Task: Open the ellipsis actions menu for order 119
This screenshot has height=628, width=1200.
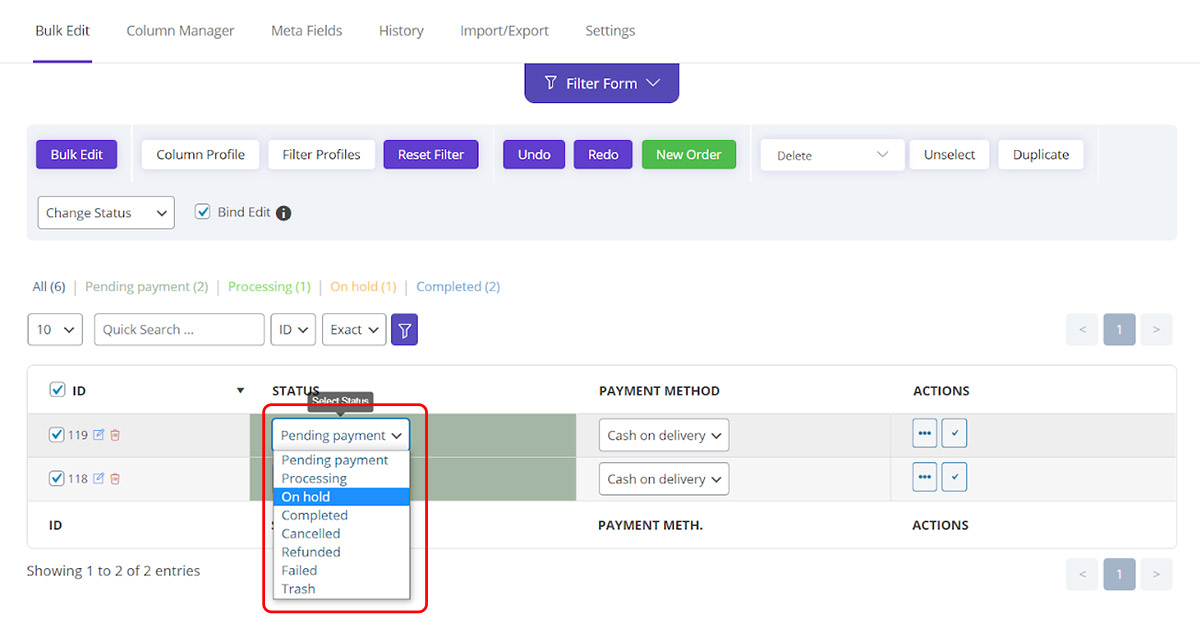Action: tap(924, 433)
